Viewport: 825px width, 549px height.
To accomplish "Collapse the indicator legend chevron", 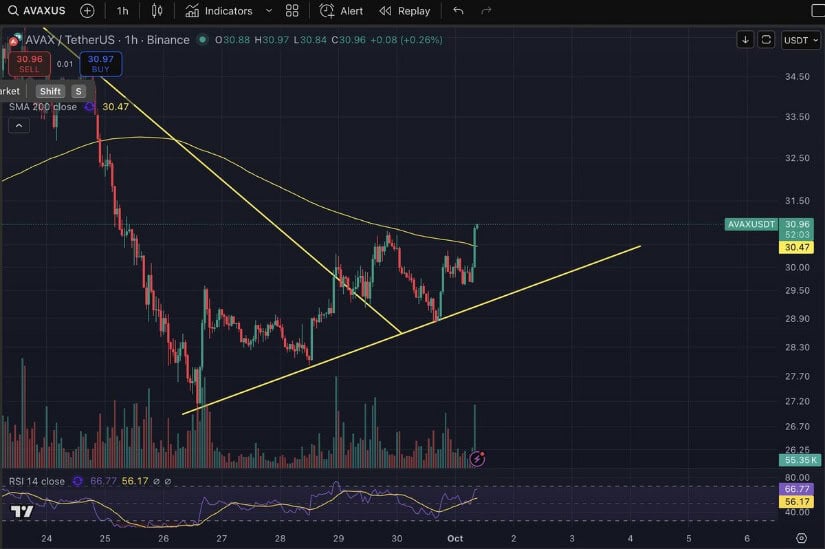I will click(x=19, y=126).
